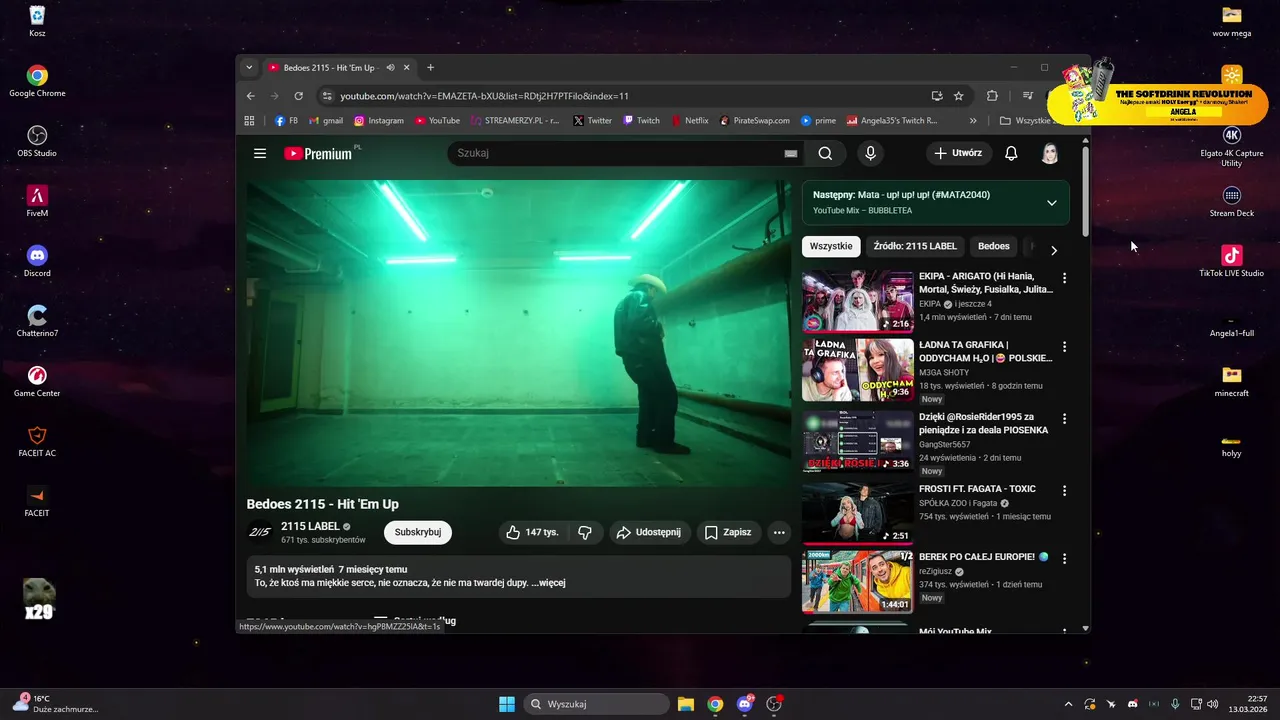This screenshot has height=720, width=1280.
Task: Open options menu for FROSTI FT. FAGATA video
Action: (1064, 491)
